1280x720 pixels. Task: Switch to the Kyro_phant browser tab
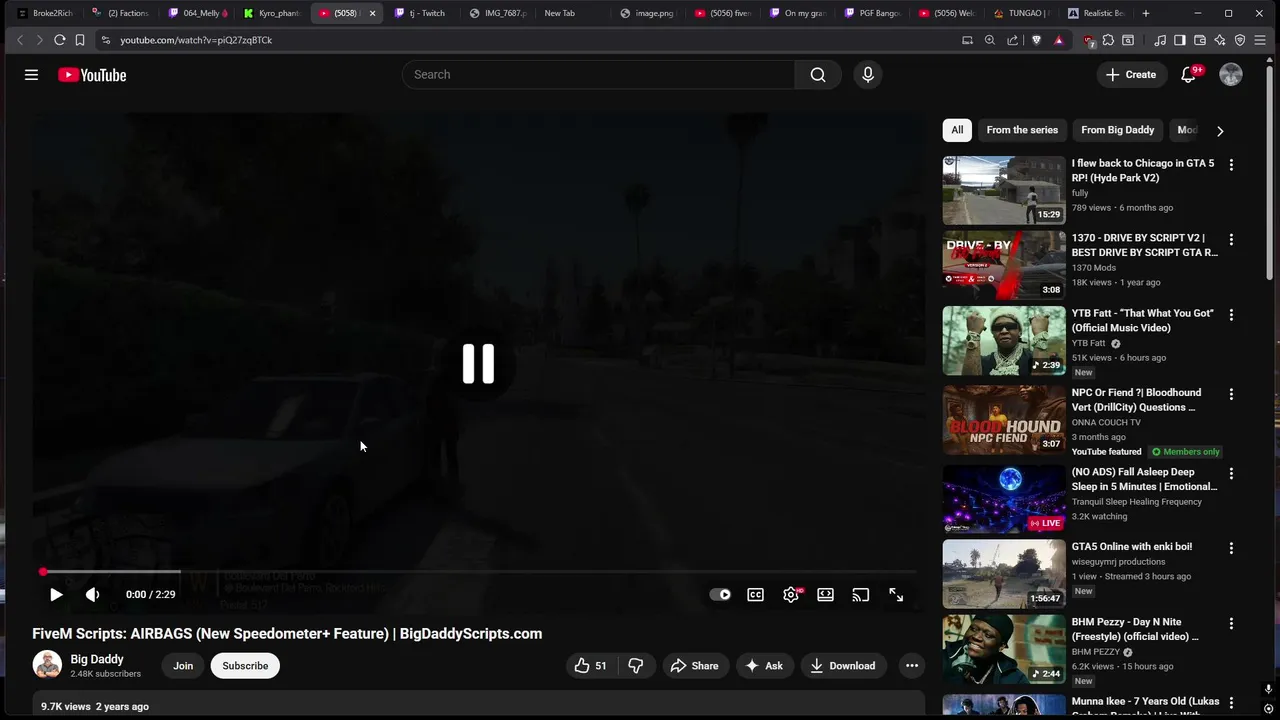[x=272, y=13]
